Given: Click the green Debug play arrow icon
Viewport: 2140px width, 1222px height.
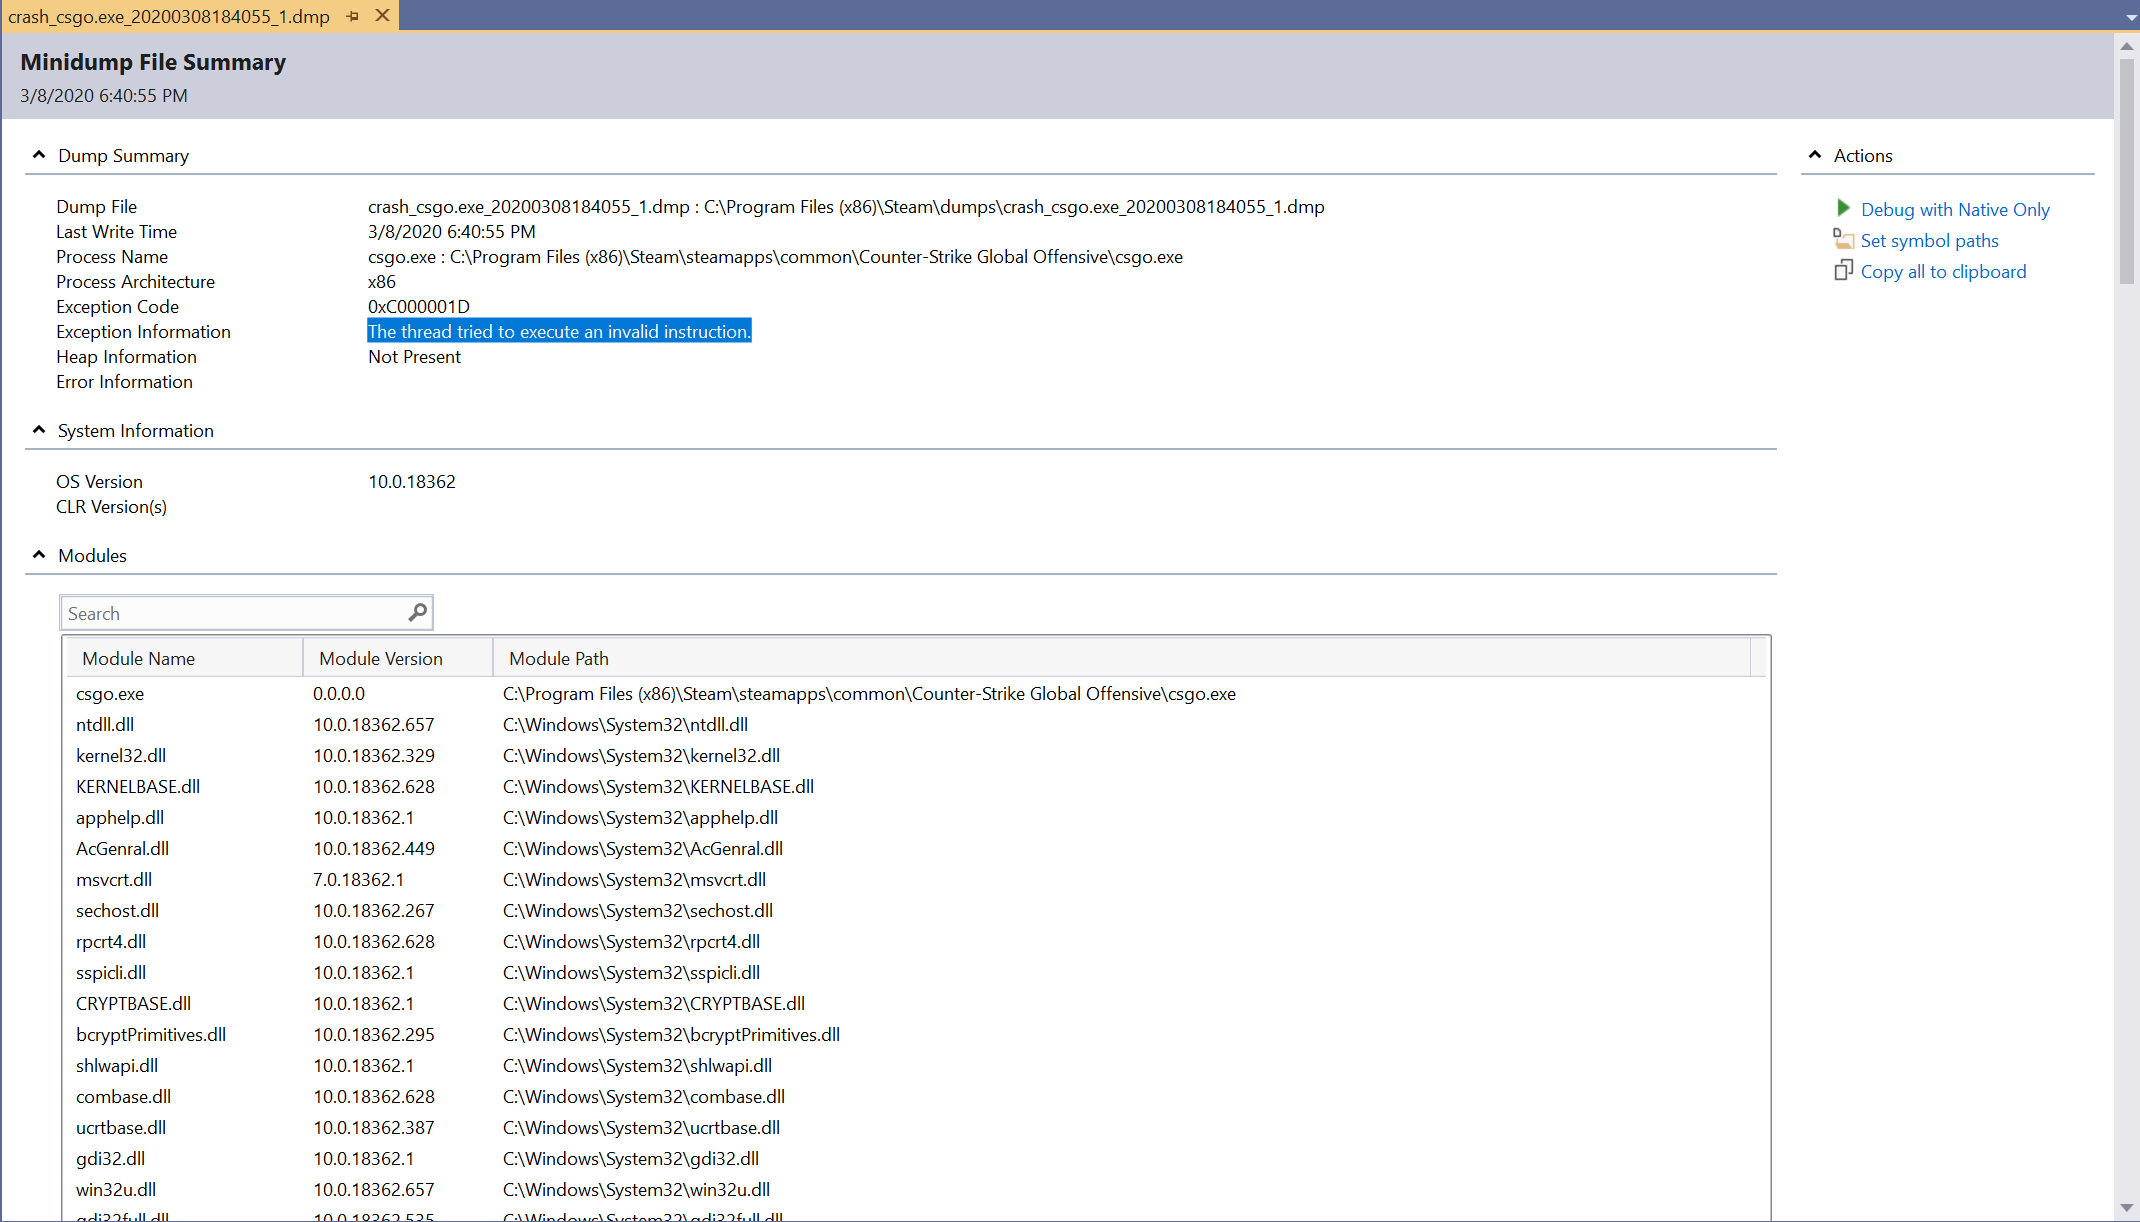Looking at the screenshot, I should click(x=1843, y=208).
